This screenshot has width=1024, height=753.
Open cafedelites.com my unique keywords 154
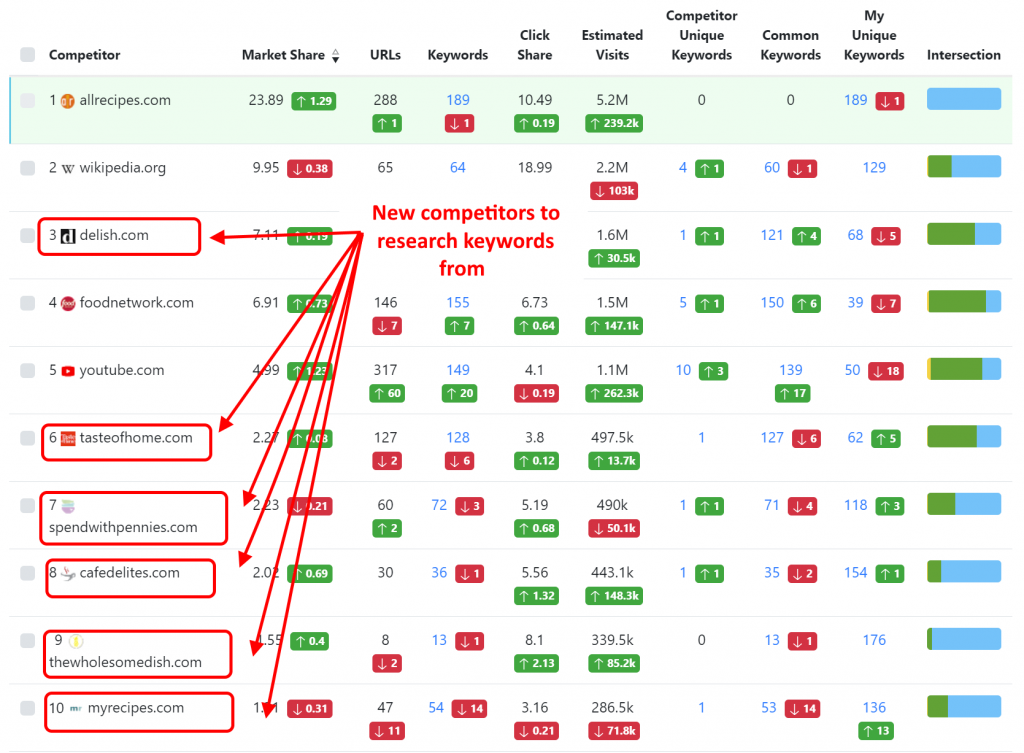[x=856, y=573]
